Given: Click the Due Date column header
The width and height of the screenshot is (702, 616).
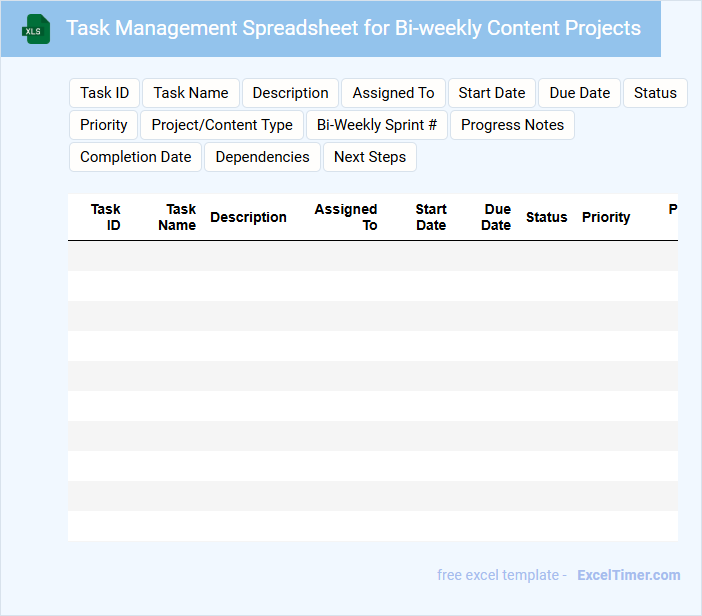Looking at the screenshot, I should click(x=496, y=217).
